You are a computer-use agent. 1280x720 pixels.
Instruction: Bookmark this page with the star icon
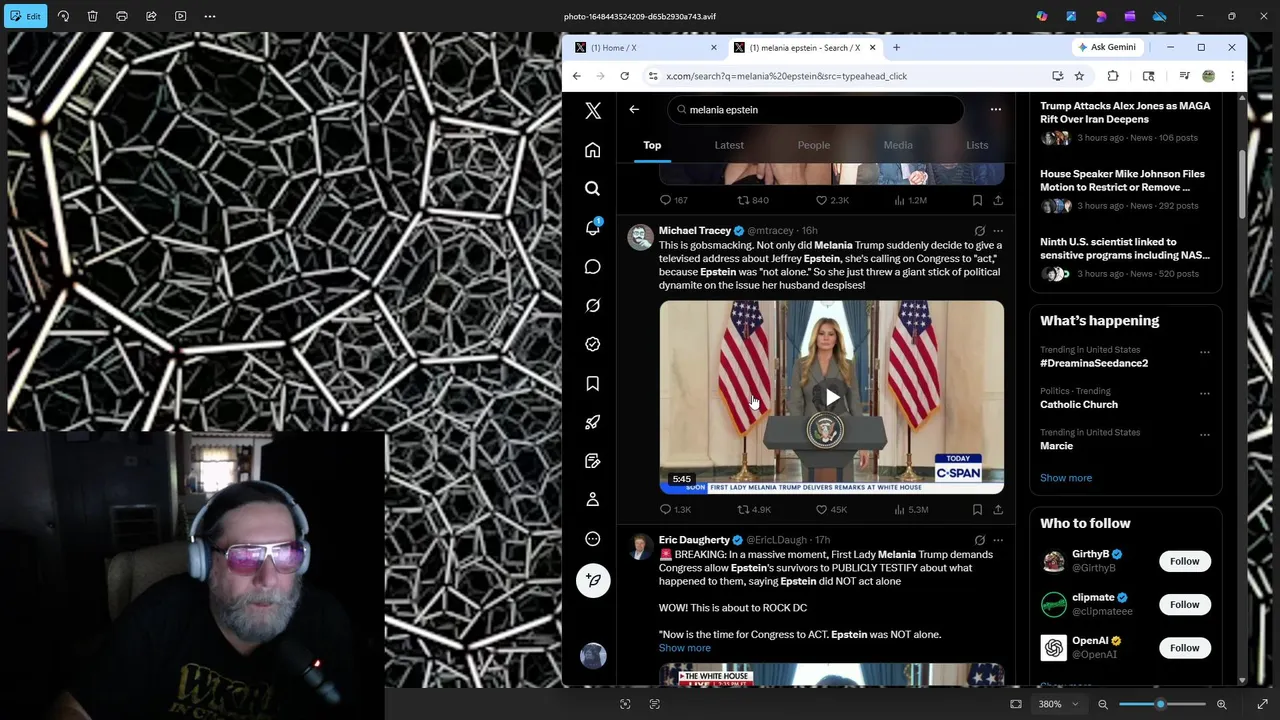tap(1079, 76)
